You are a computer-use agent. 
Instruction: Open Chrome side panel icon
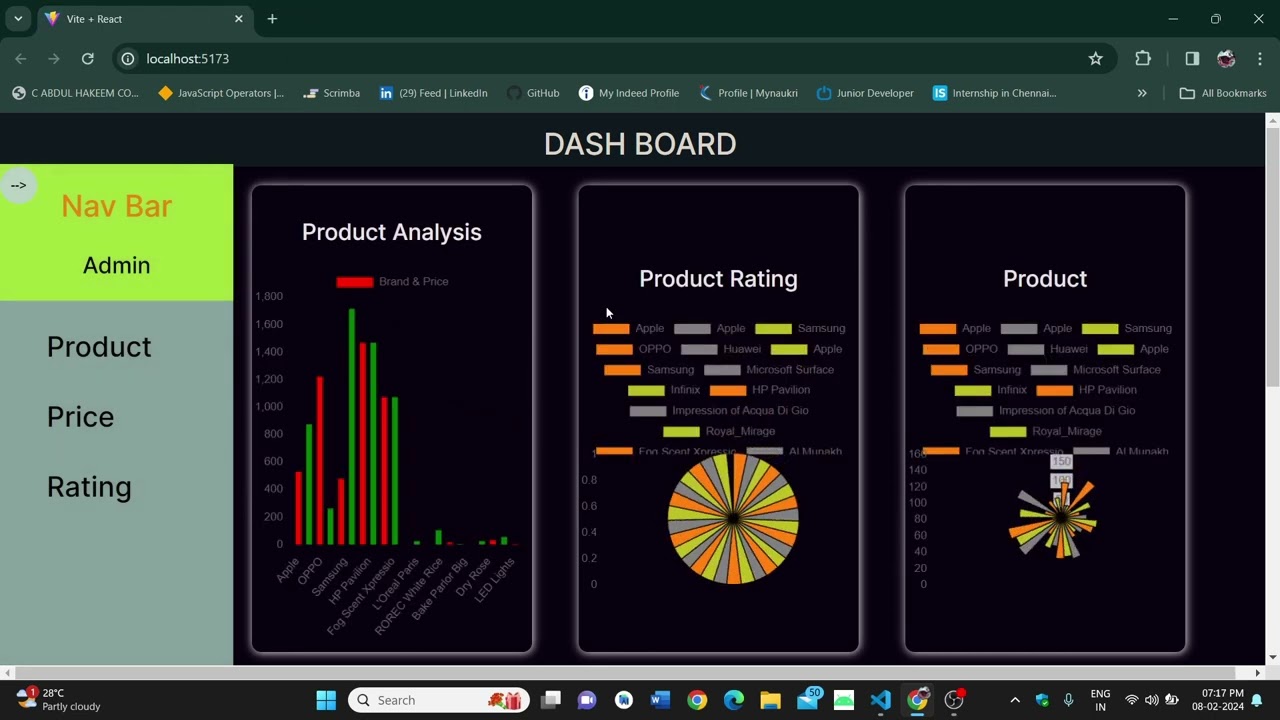coord(1192,59)
